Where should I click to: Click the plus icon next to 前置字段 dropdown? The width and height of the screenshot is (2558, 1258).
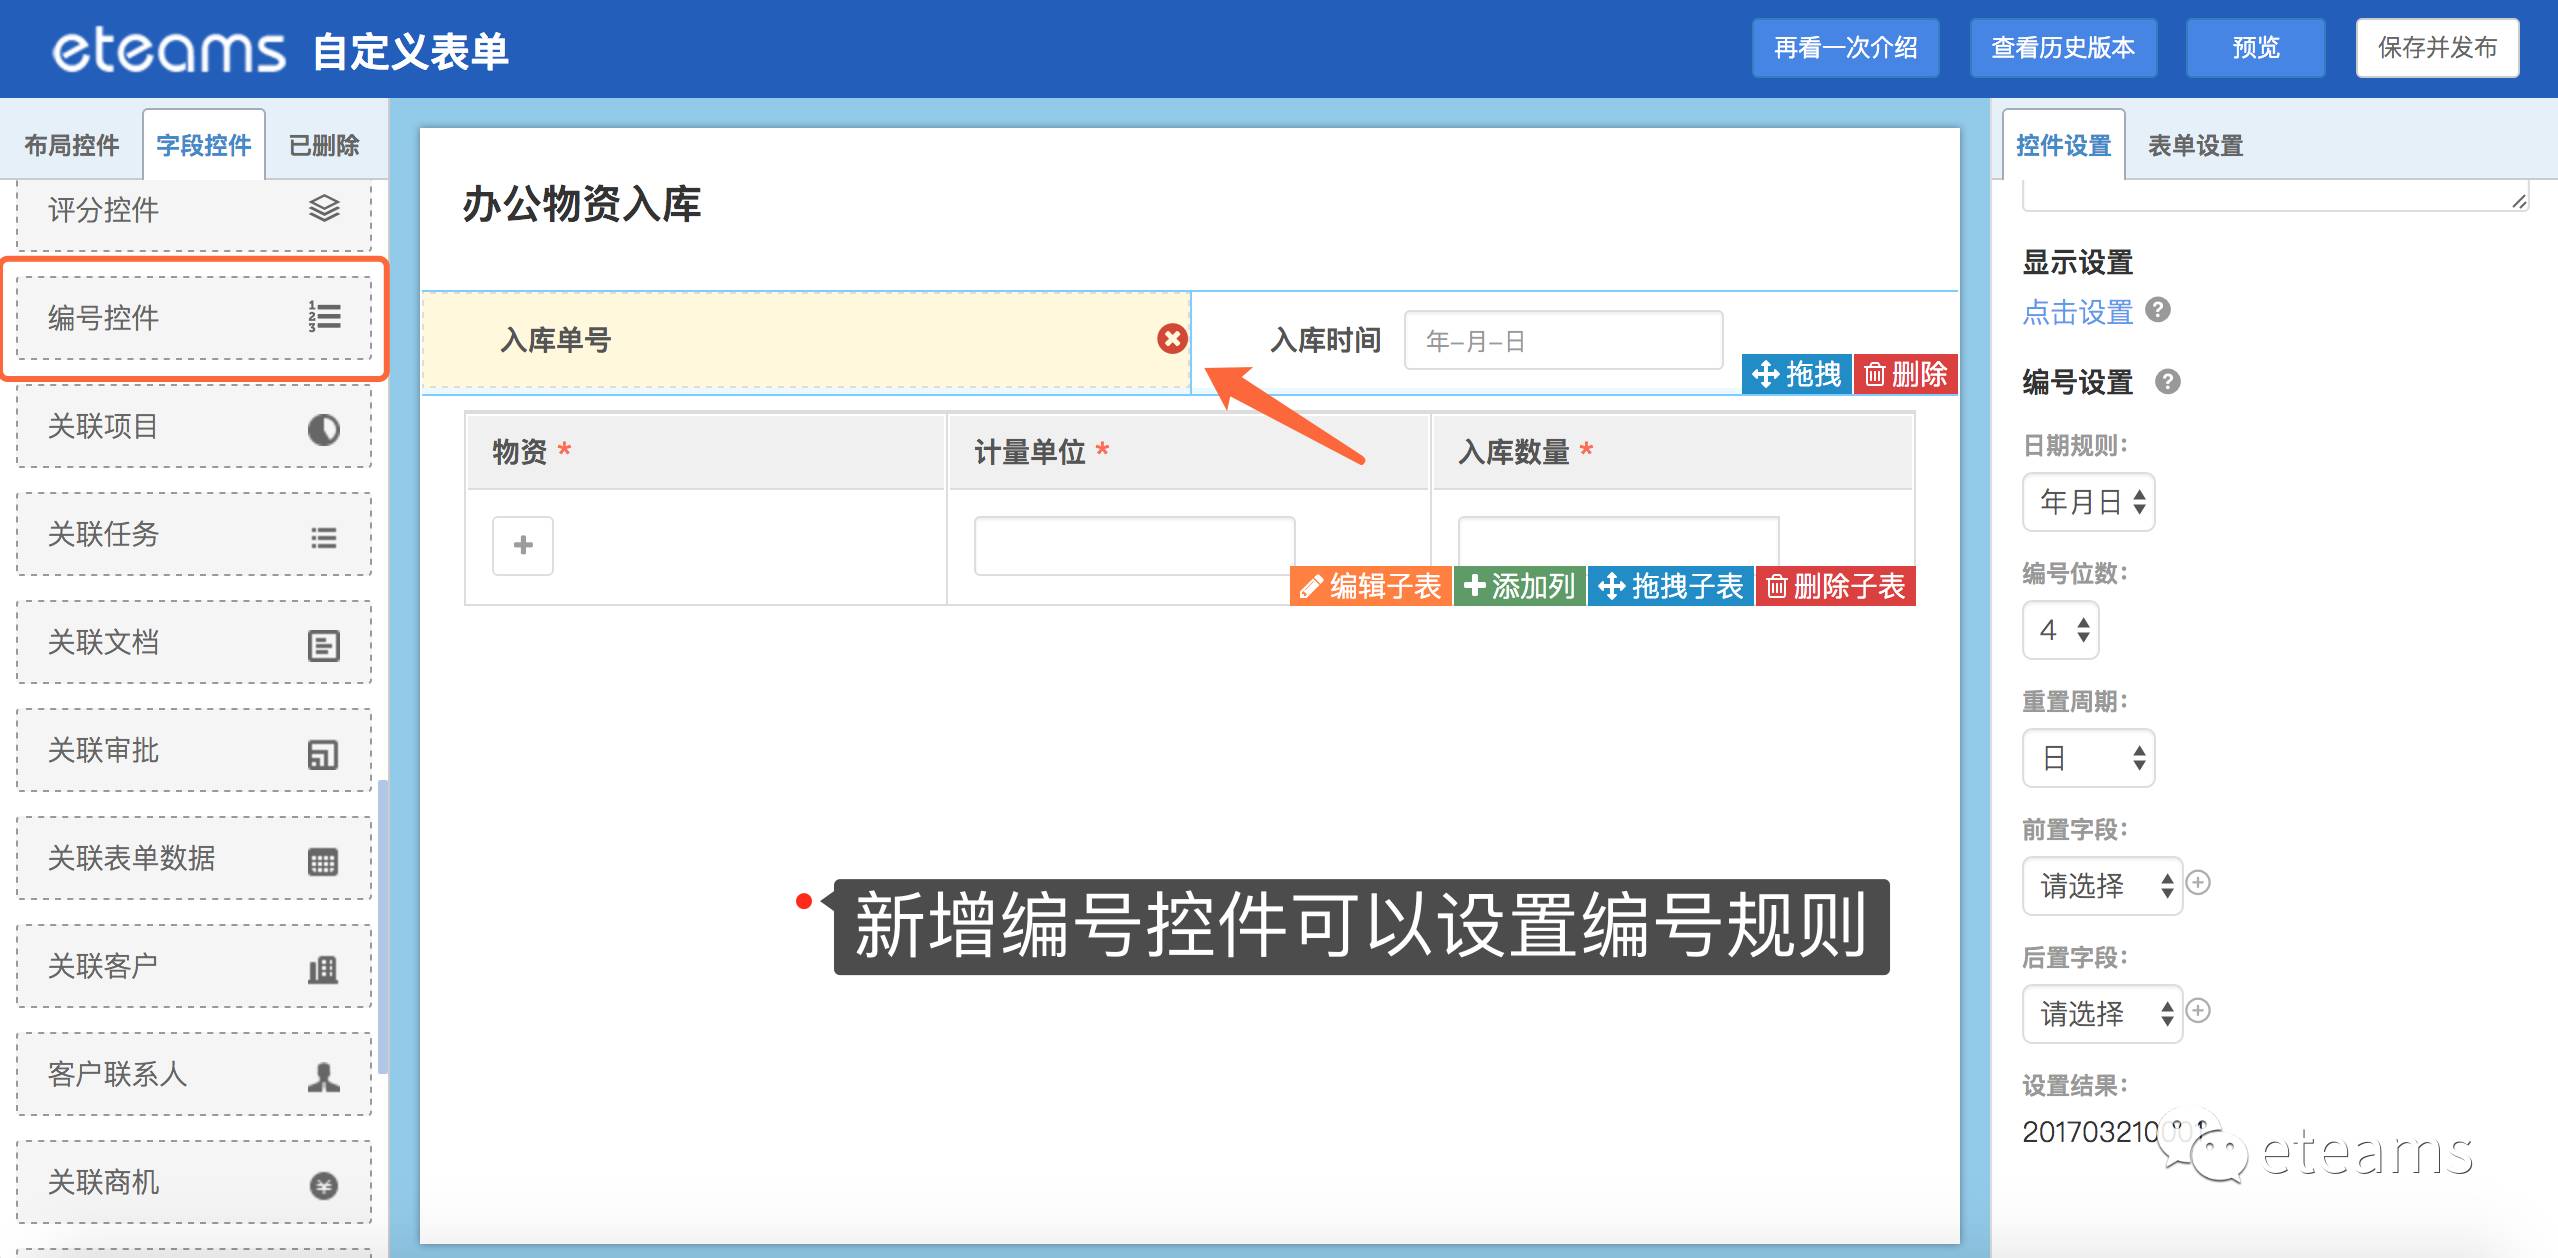[2198, 882]
